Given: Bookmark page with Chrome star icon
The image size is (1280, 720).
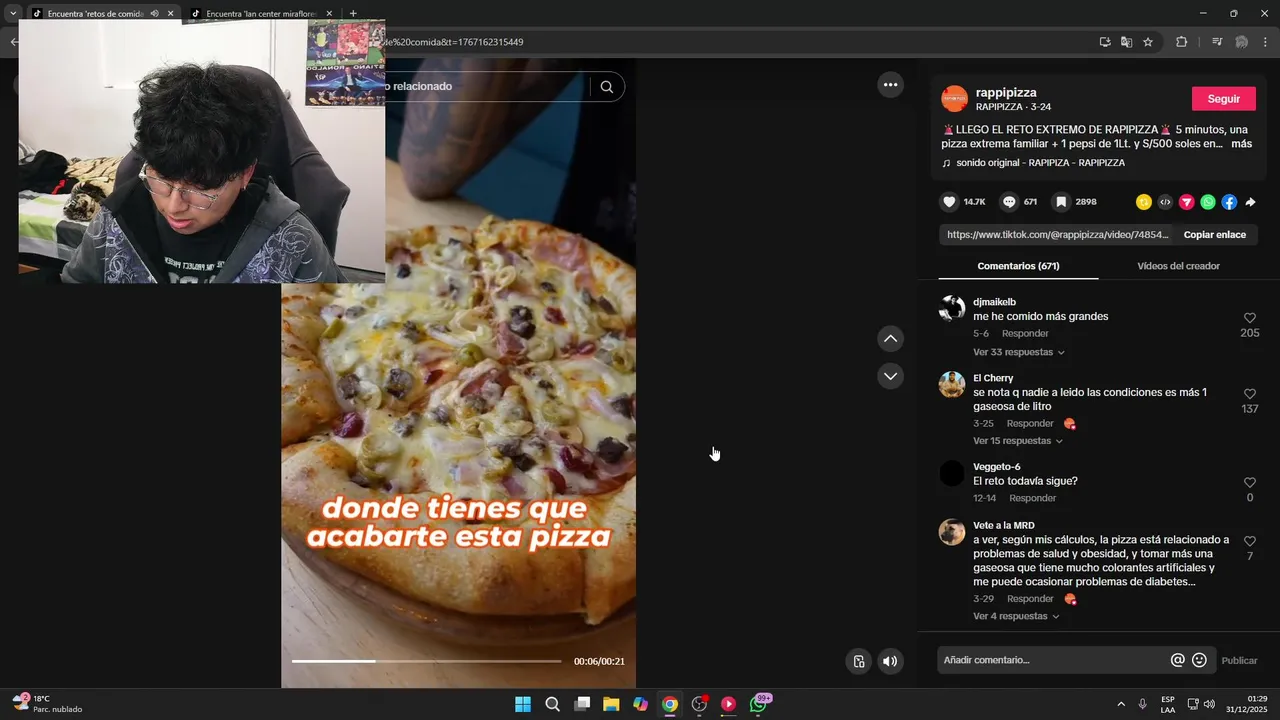Looking at the screenshot, I should pos(1148,42).
